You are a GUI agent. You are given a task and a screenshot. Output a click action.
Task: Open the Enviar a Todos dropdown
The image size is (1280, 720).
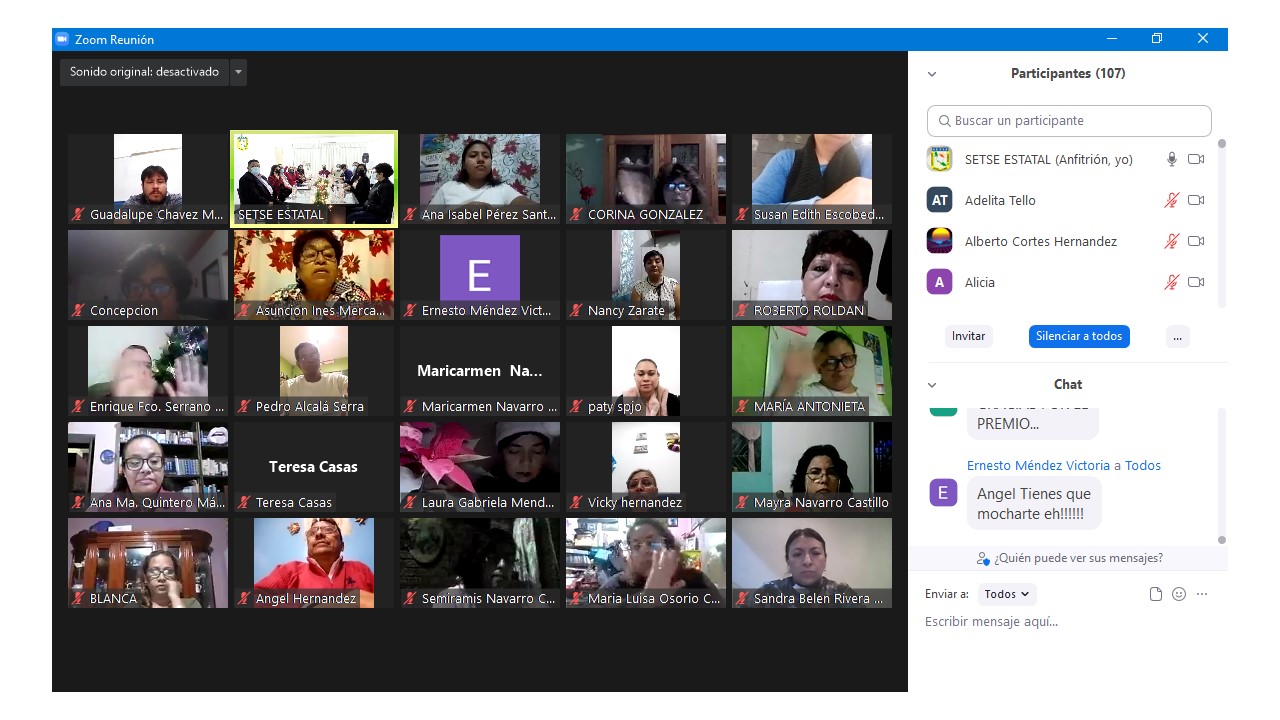tap(1007, 594)
